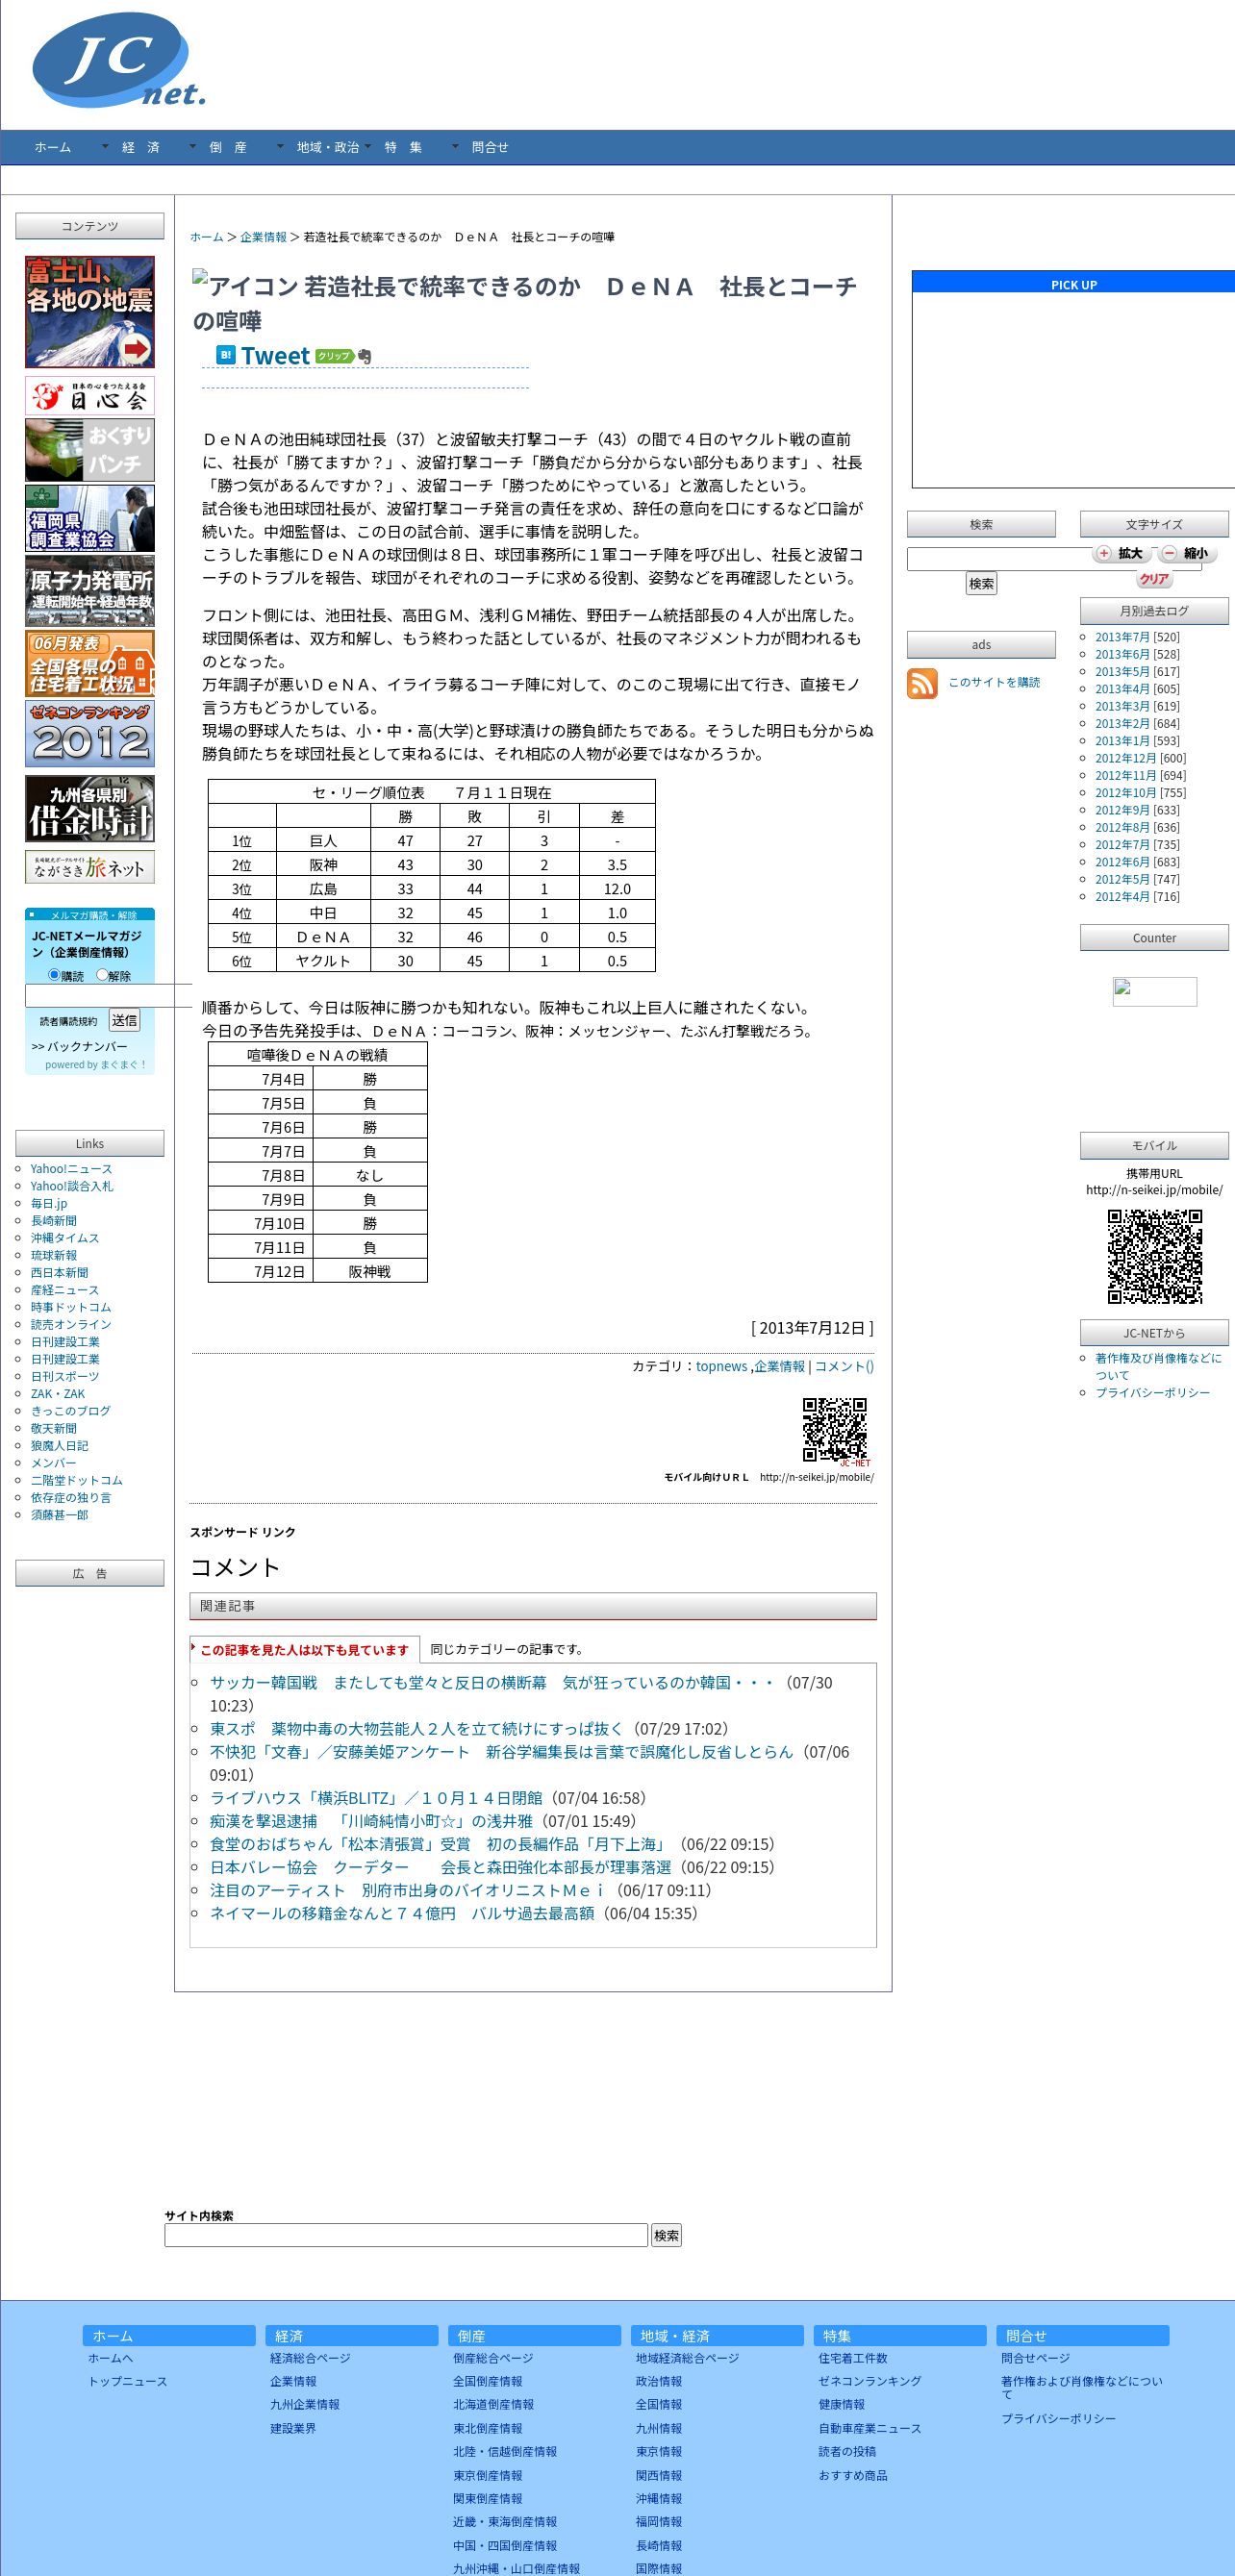The height and width of the screenshot is (2576, 1235).
Task: Open 著作権及び肖像権などについて sidebar link
Action: [x=1158, y=1367]
